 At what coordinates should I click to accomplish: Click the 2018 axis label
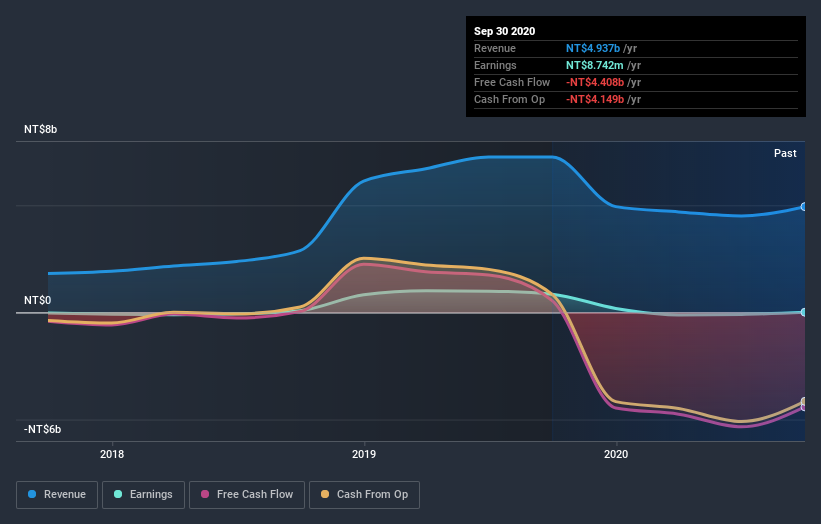pos(112,454)
